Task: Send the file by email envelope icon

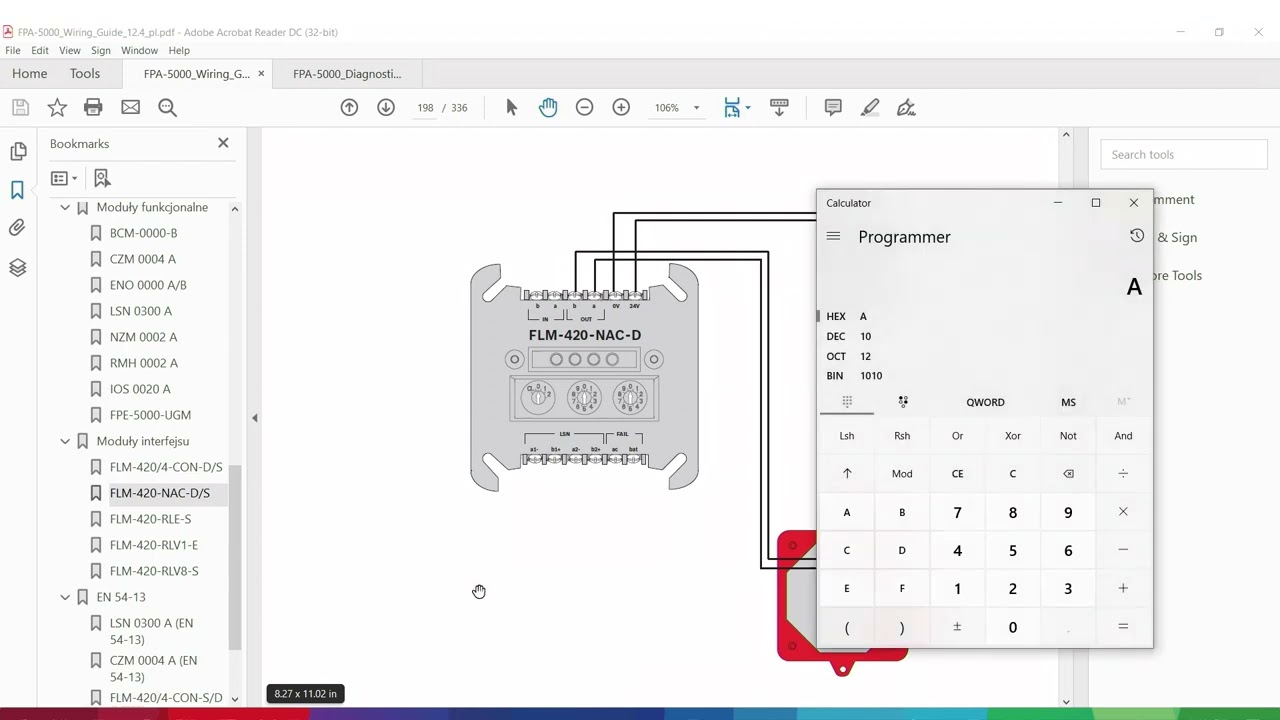Action: (x=130, y=108)
